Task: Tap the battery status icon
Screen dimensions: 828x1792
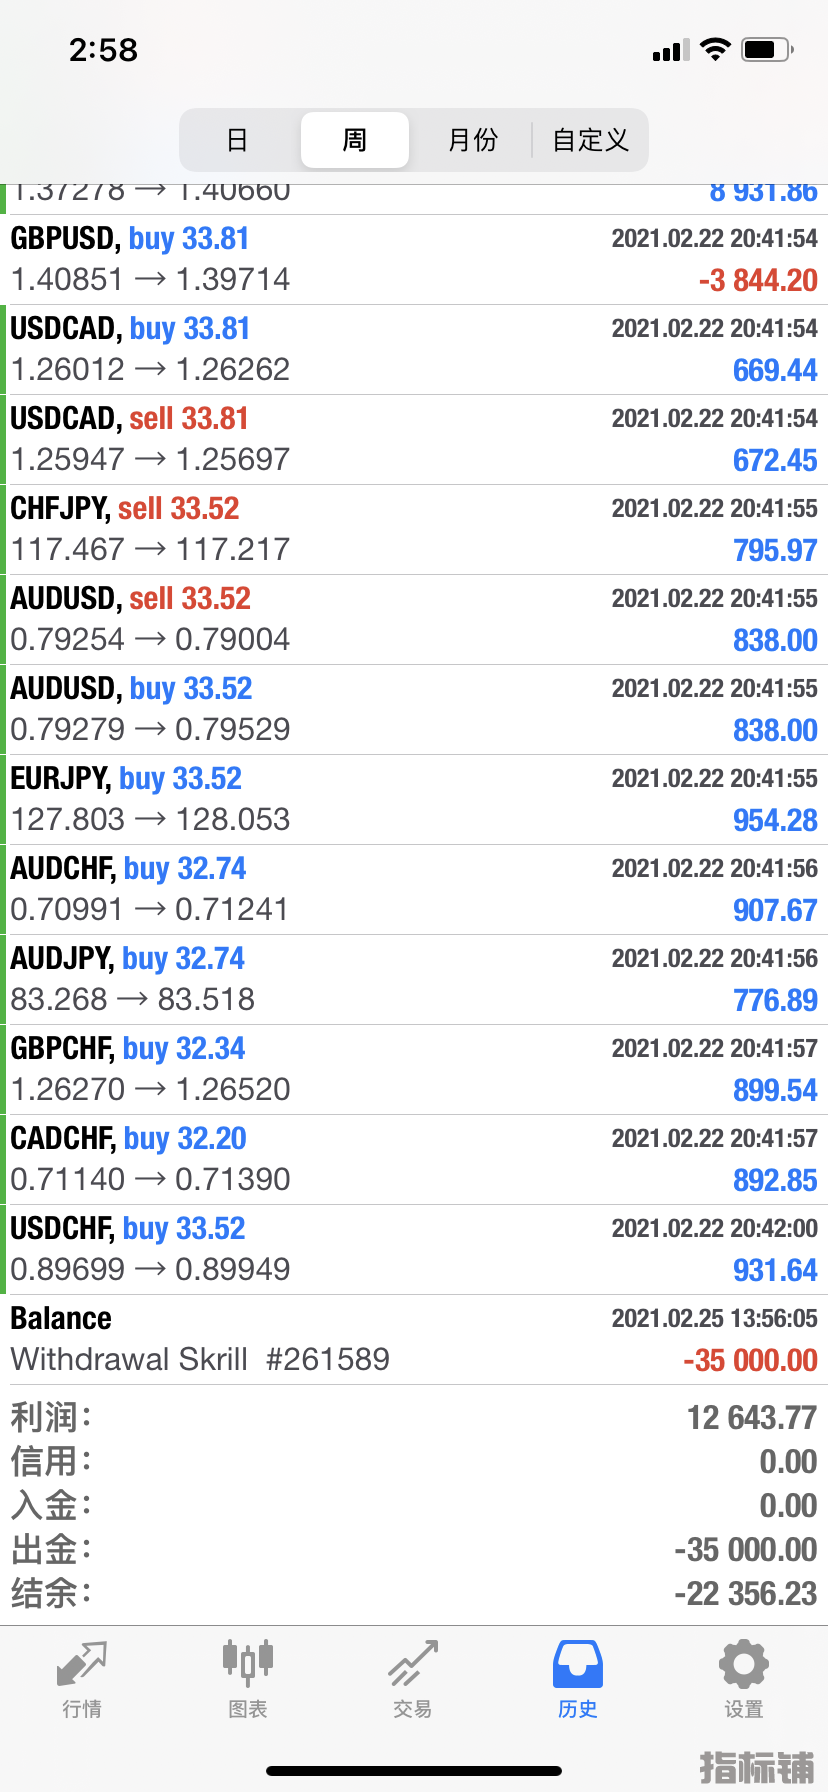Action: (x=767, y=50)
